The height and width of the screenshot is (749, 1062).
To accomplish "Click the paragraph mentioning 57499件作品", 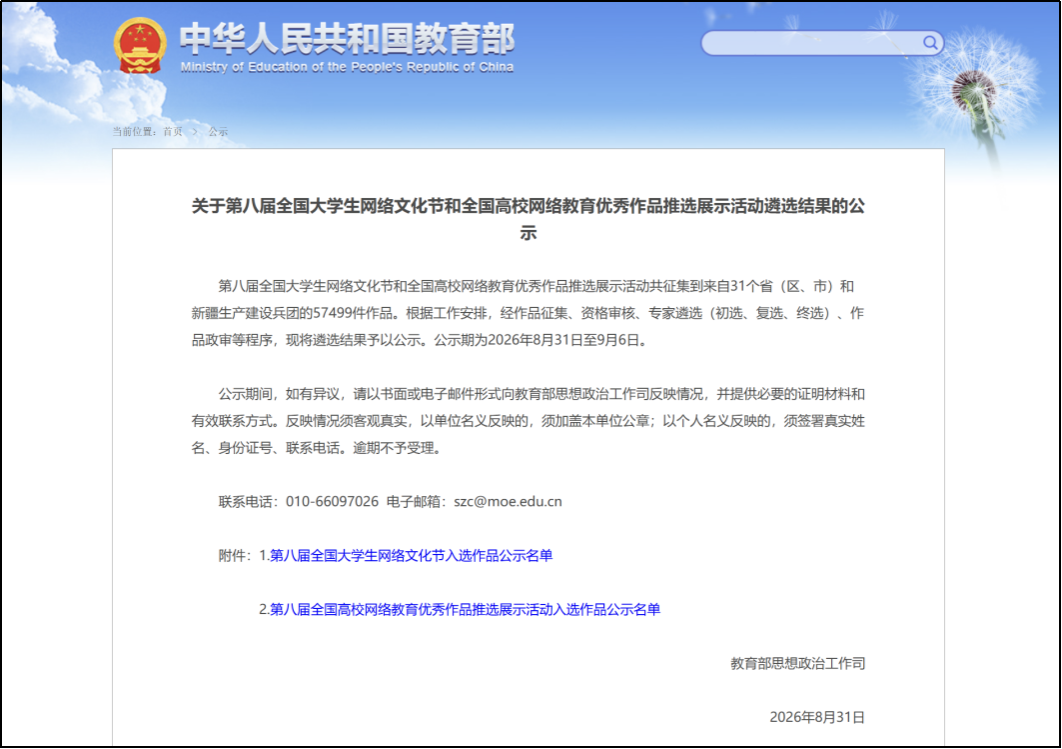I will pyautogui.click(x=528, y=313).
